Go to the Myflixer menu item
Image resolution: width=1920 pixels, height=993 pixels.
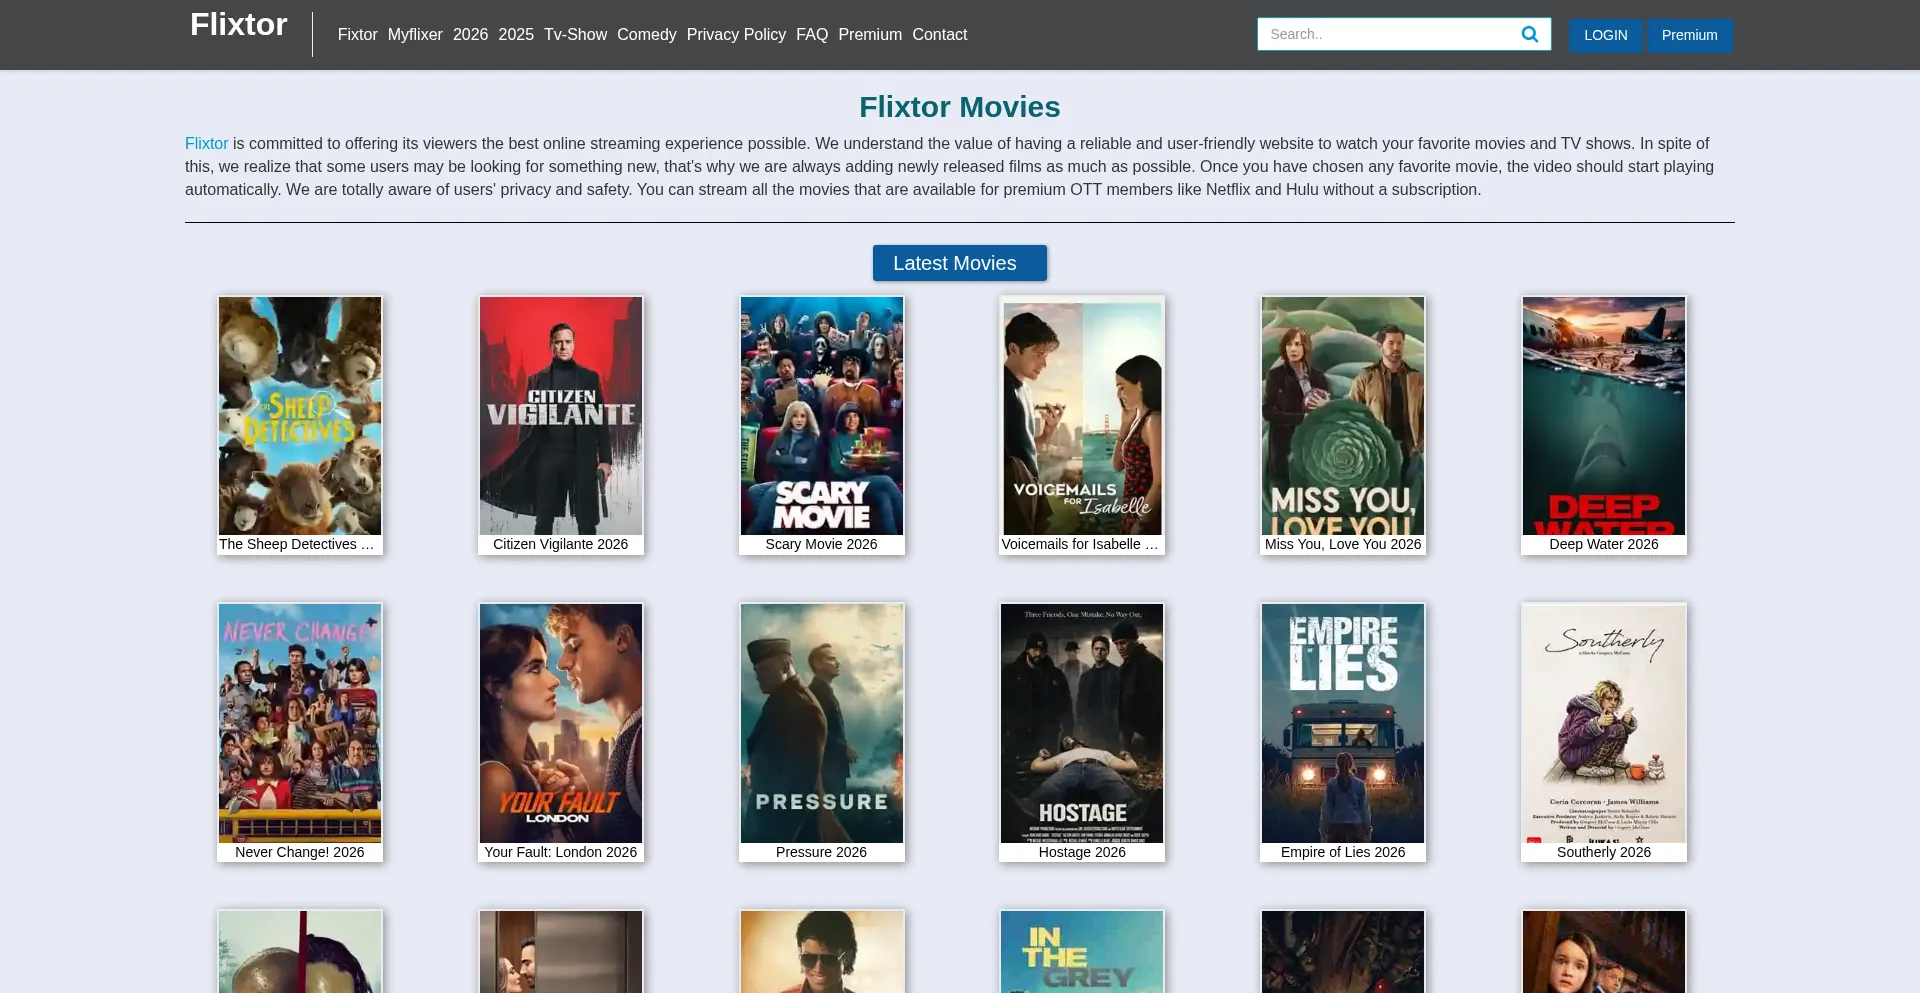point(415,34)
